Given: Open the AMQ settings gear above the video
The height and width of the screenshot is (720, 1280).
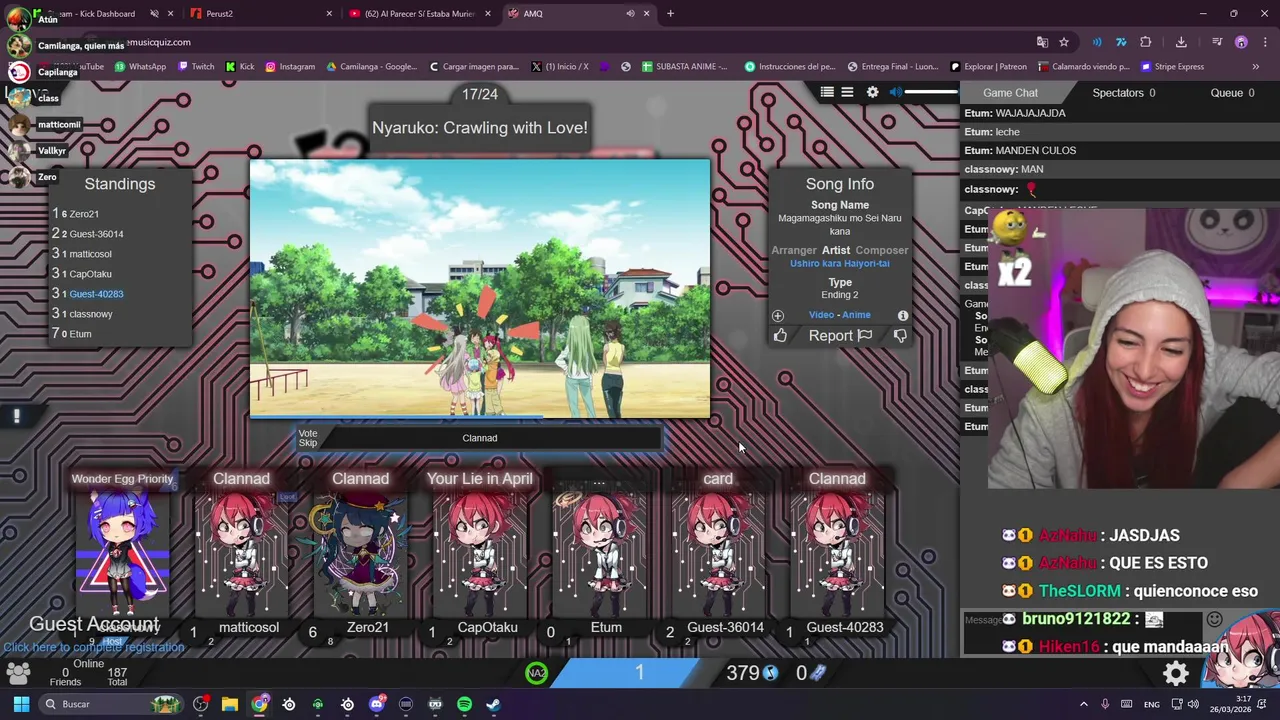Looking at the screenshot, I should 872,92.
